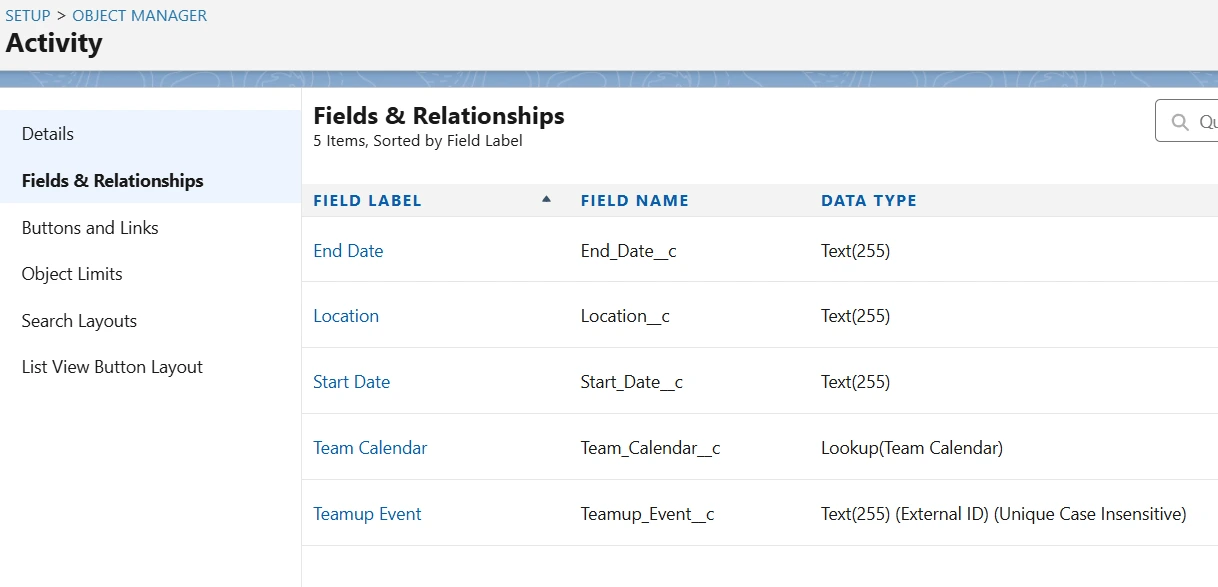The width and height of the screenshot is (1218, 587).
Task: Sort by Field Label column header
Action: 367,201
